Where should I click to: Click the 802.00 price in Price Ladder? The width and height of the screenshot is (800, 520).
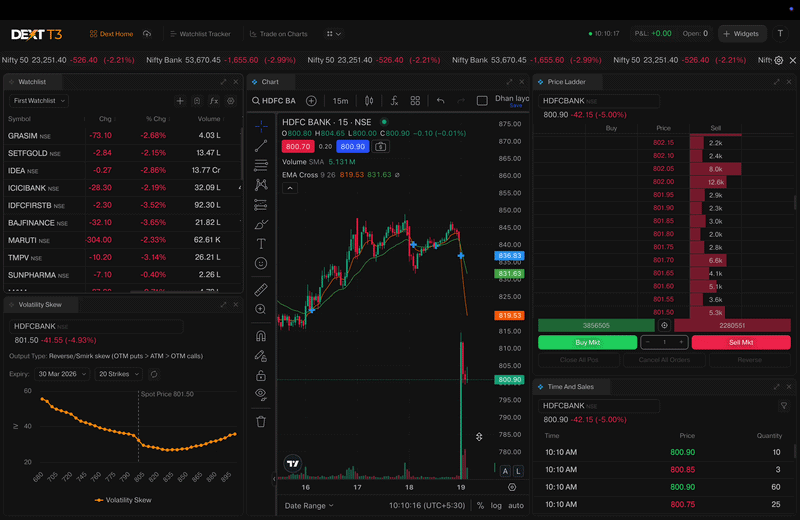click(x=663, y=182)
